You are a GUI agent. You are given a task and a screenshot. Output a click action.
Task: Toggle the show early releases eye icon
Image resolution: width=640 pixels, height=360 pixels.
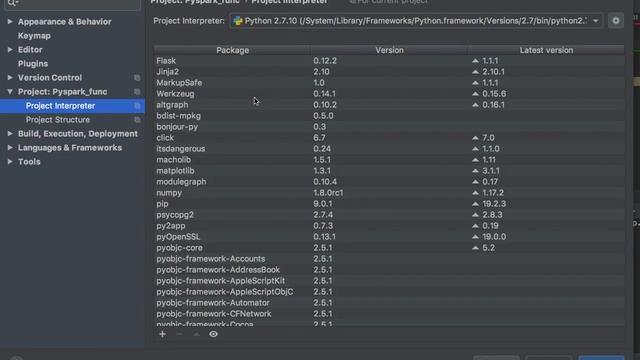point(213,334)
